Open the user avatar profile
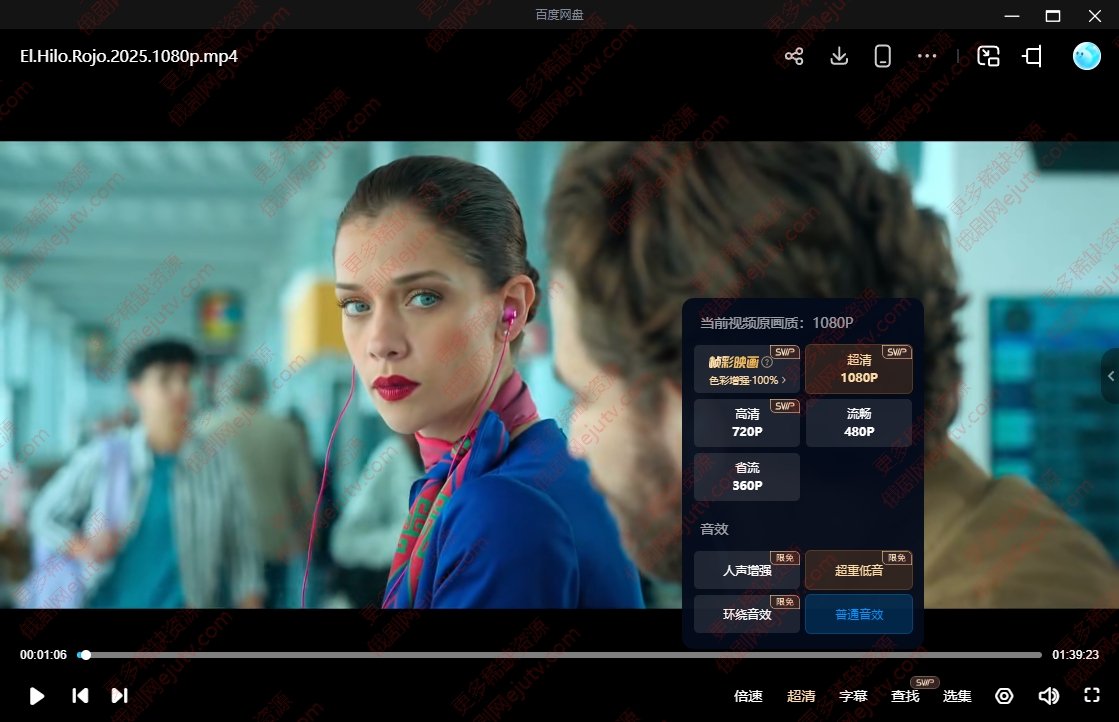The width and height of the screenshot is (1119, 722). pyautogui.click(x=1087, y=56)
